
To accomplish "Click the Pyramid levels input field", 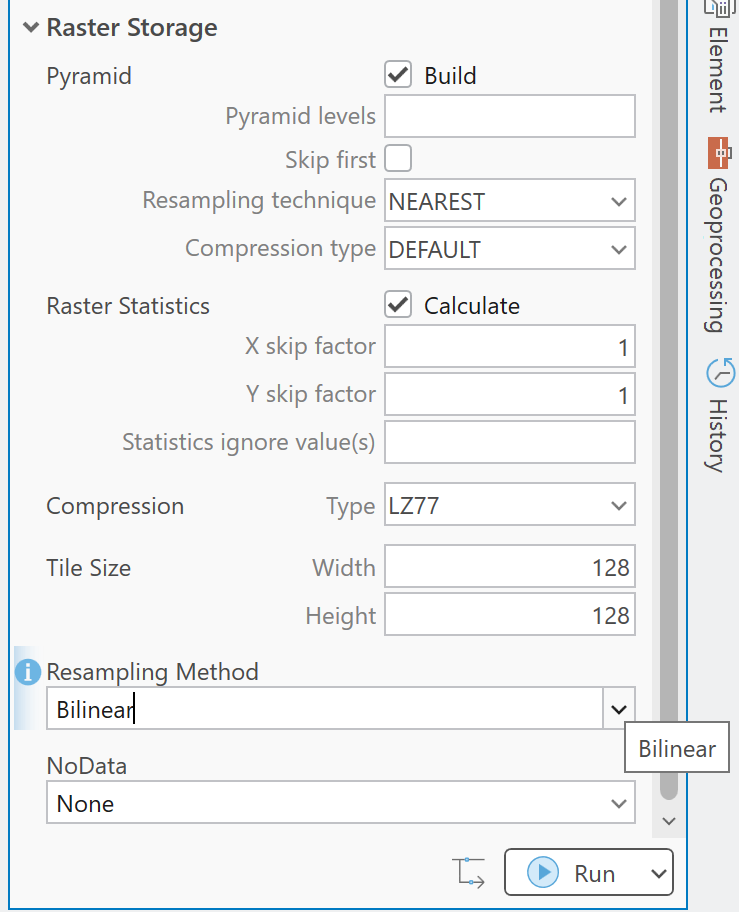I will pos(509,116).
